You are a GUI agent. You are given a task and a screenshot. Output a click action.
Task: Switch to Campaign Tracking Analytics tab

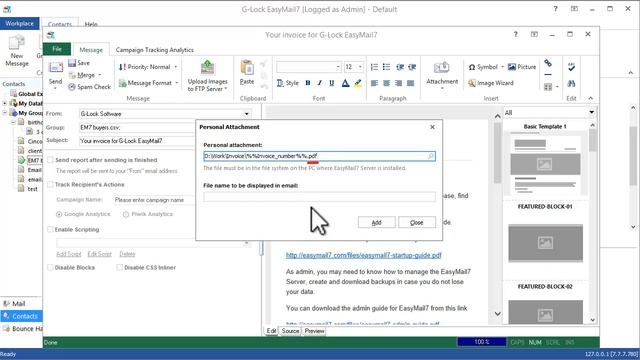(155, 50)
